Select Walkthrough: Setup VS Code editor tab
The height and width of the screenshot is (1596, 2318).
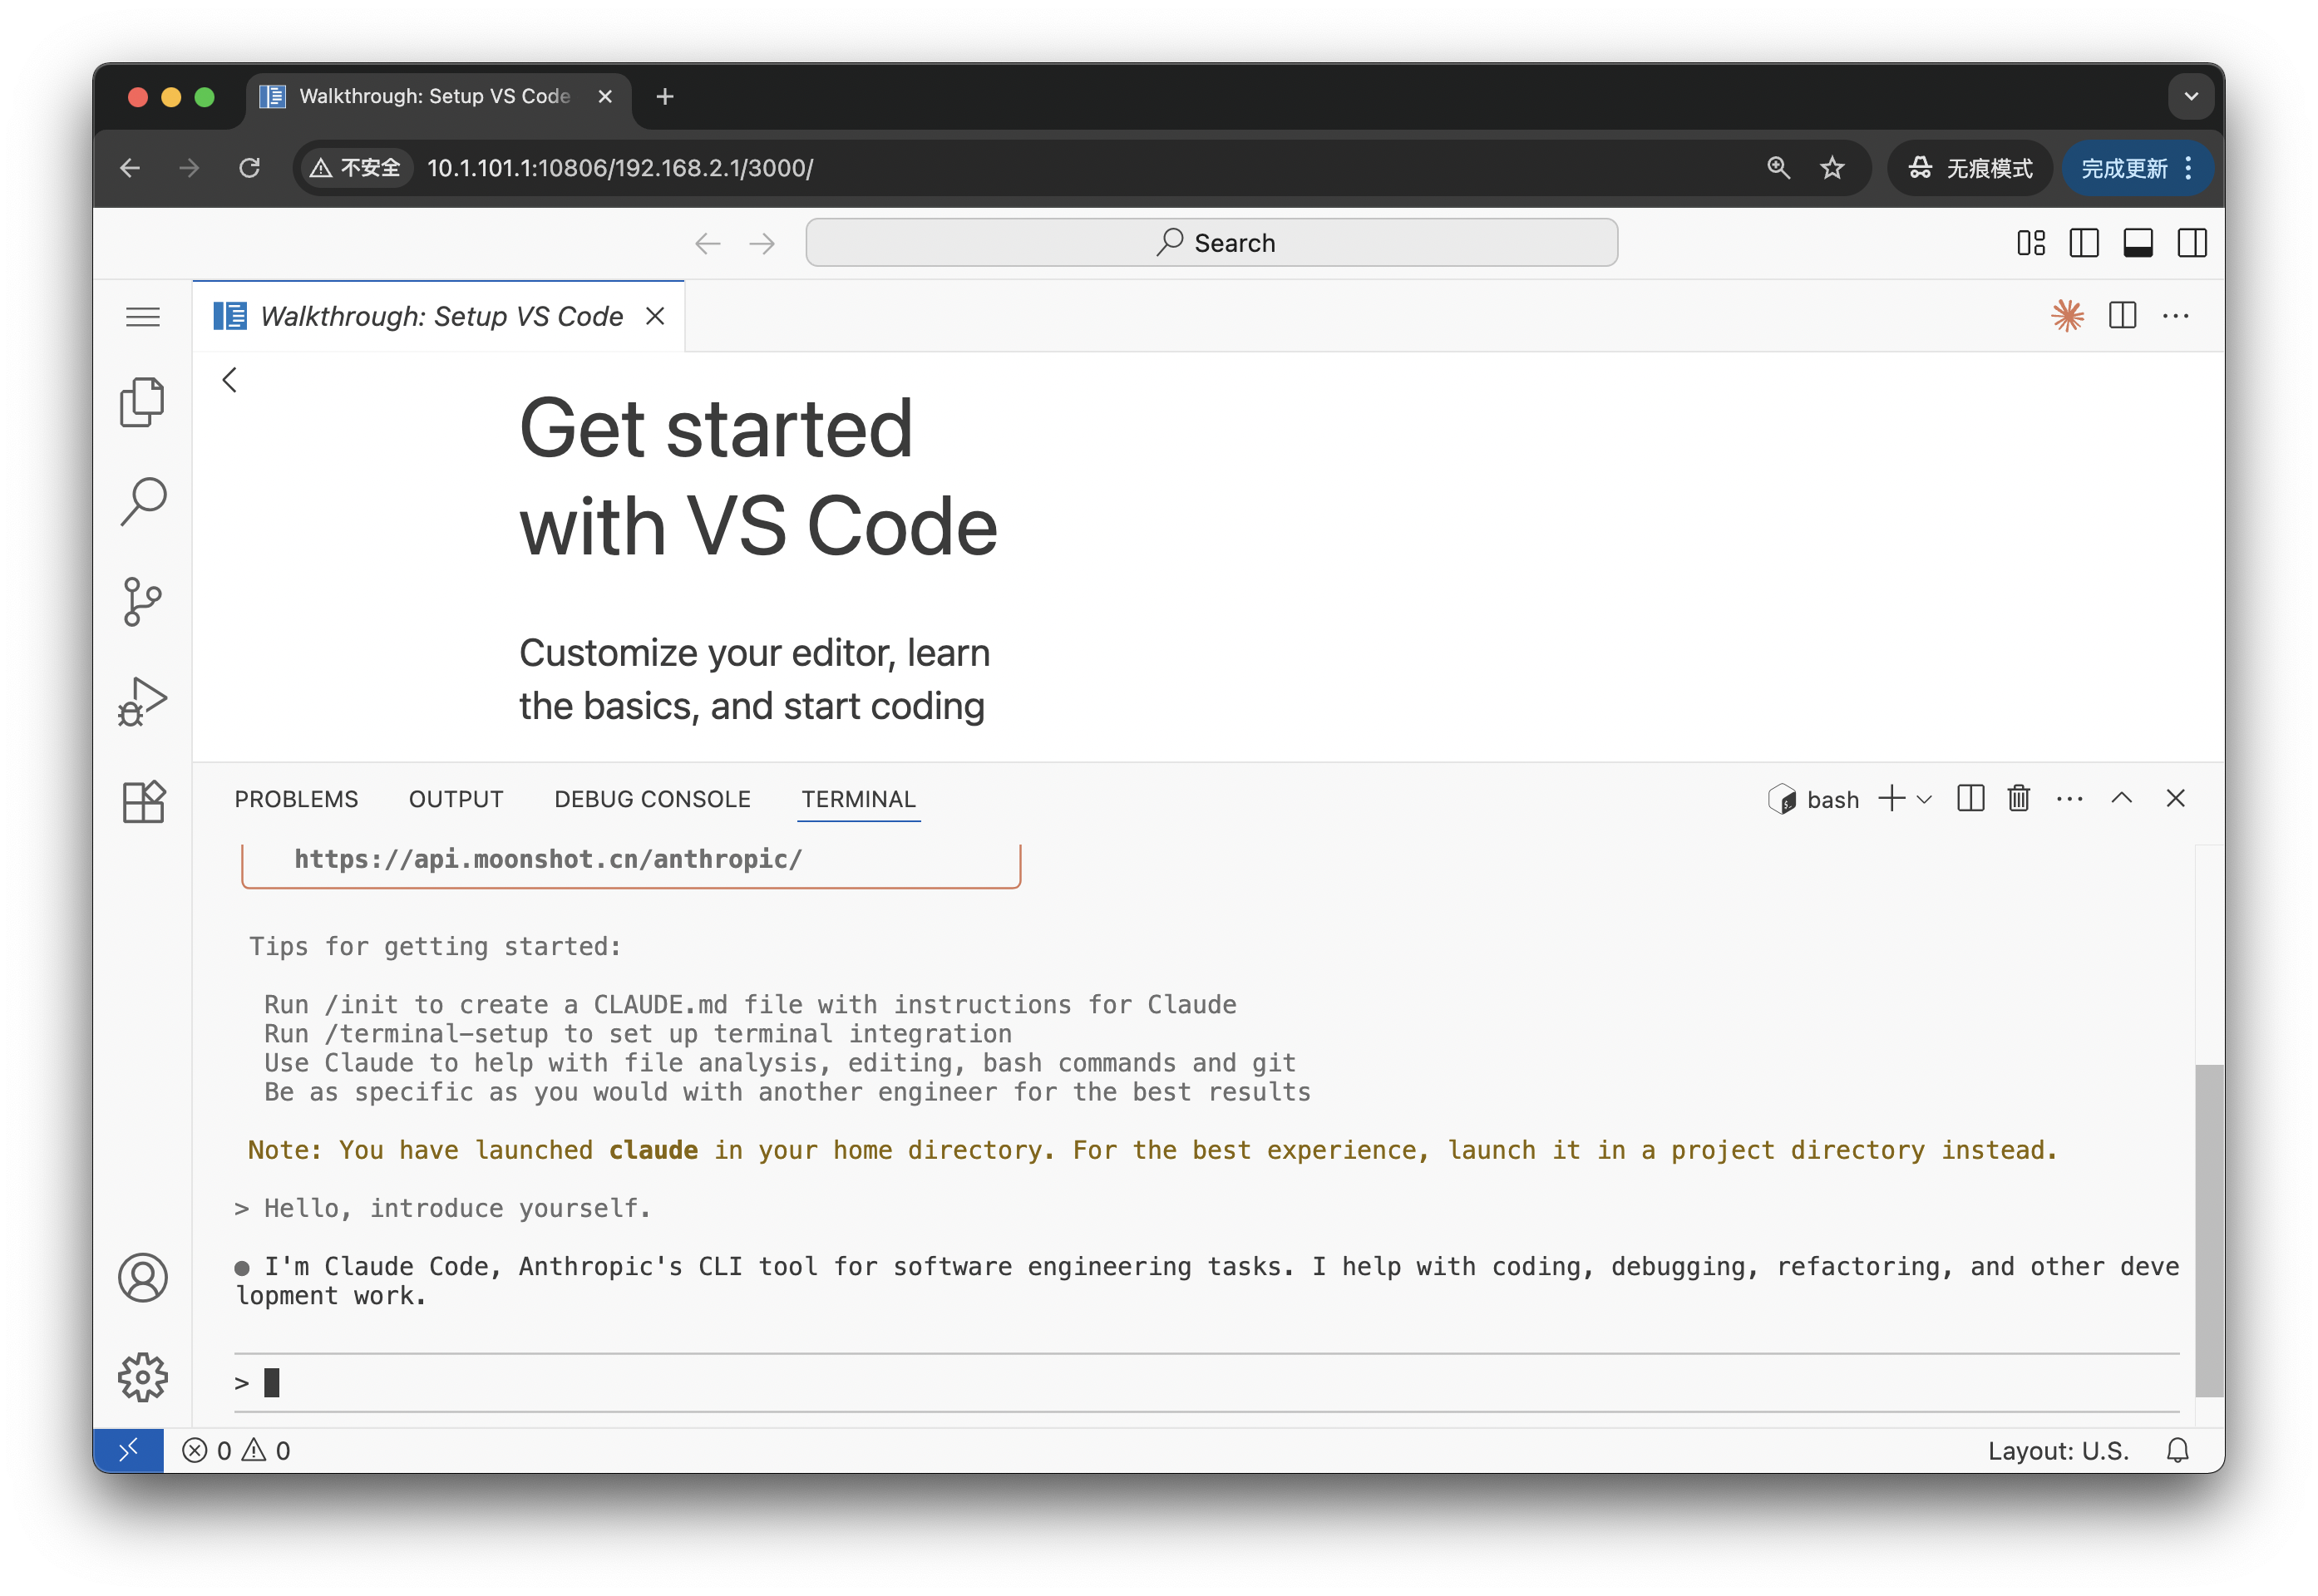[438, 316]
